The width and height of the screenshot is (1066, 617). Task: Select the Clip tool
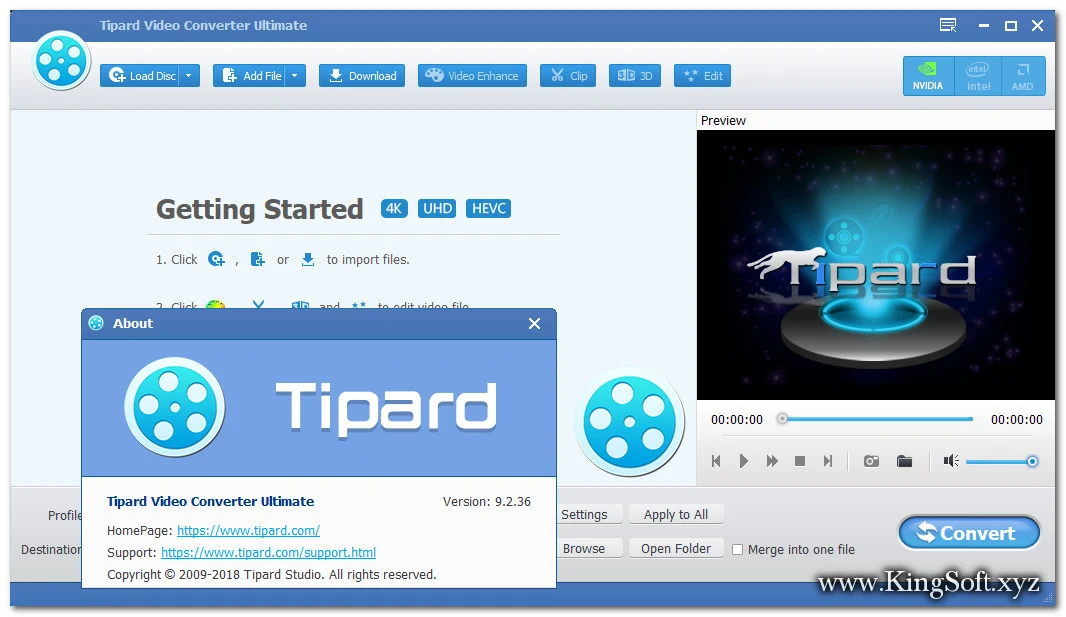pos(568,76)
